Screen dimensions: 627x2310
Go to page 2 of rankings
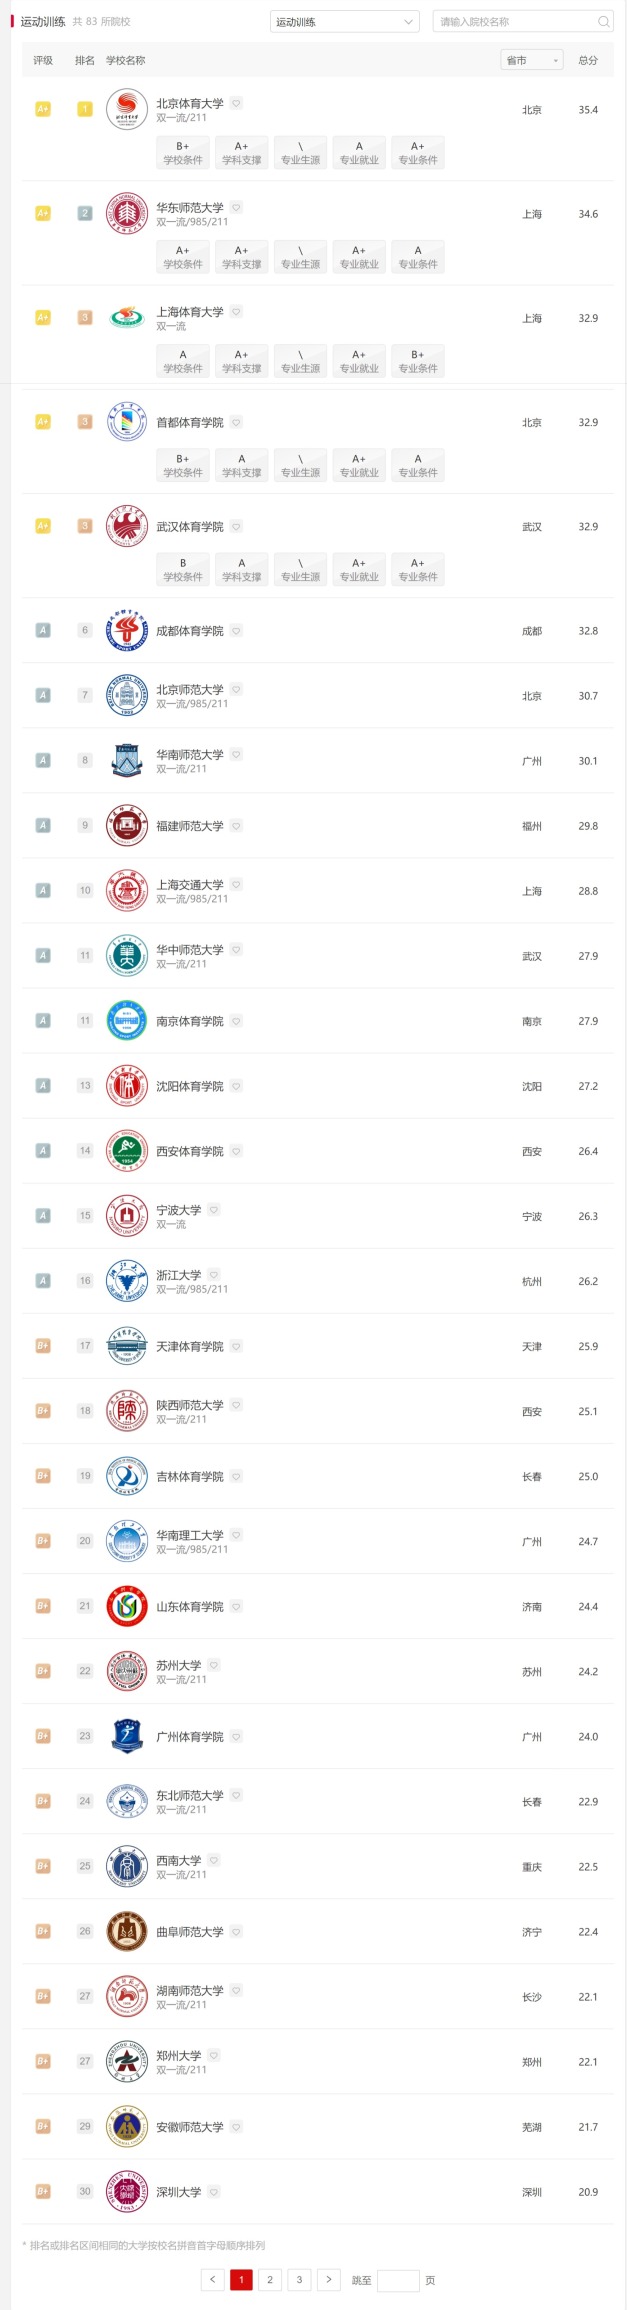[270, 2279]
